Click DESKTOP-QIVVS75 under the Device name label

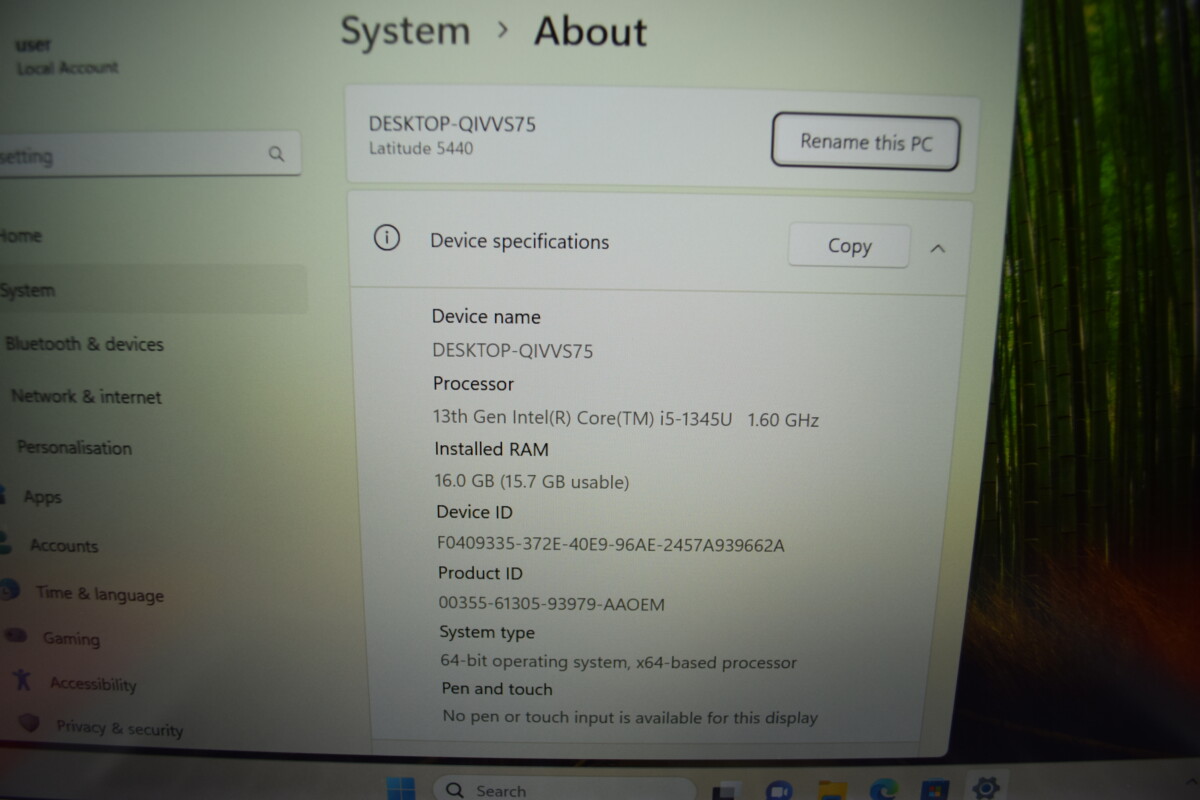pos(513,351)
